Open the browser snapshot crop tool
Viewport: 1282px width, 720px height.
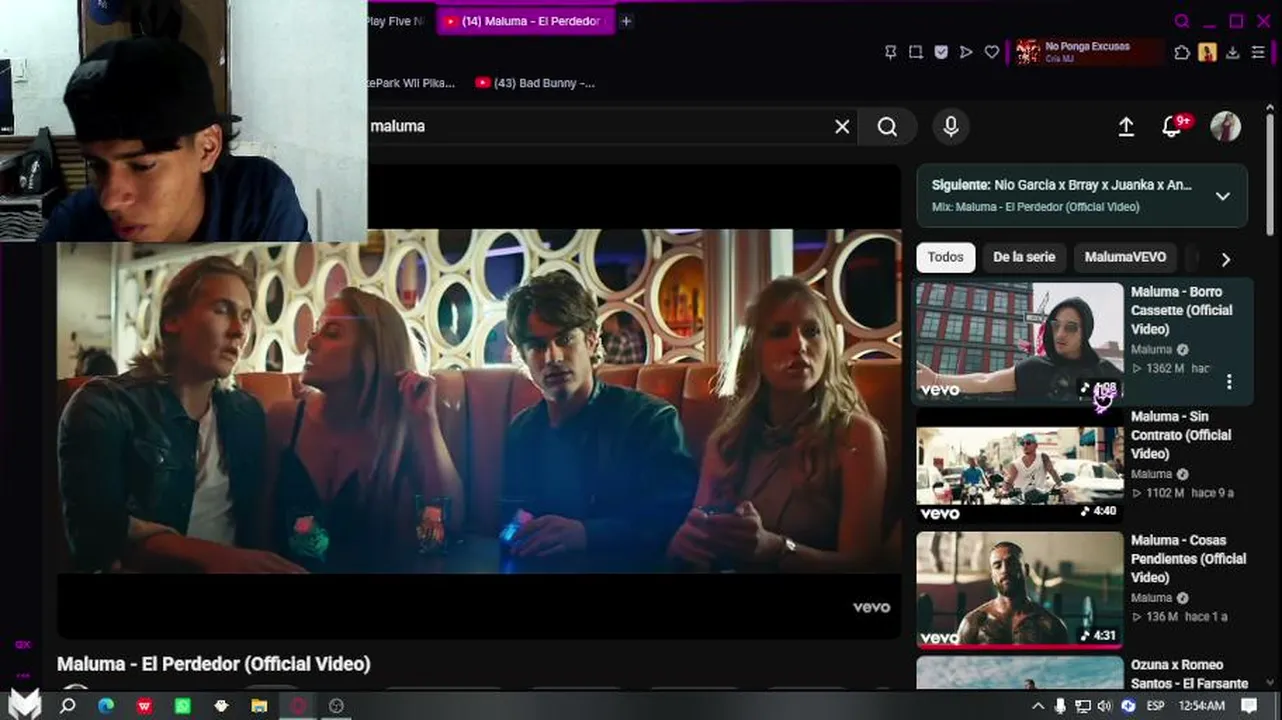coord(915,52)
